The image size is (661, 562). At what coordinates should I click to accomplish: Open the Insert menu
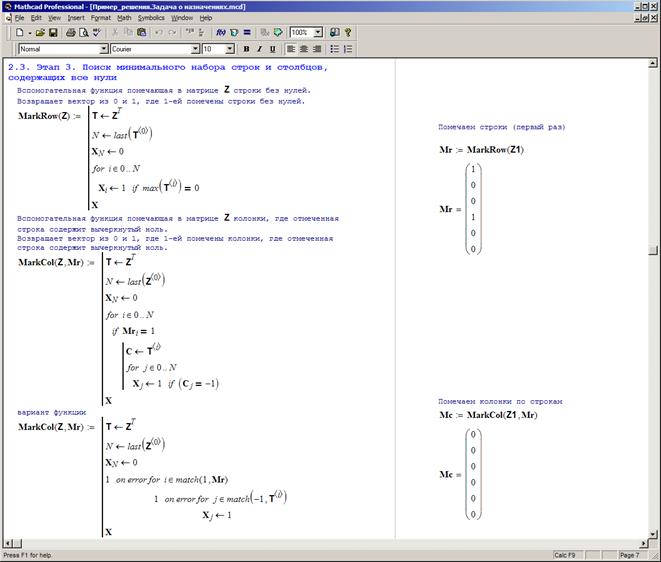[x=76, y=18]
